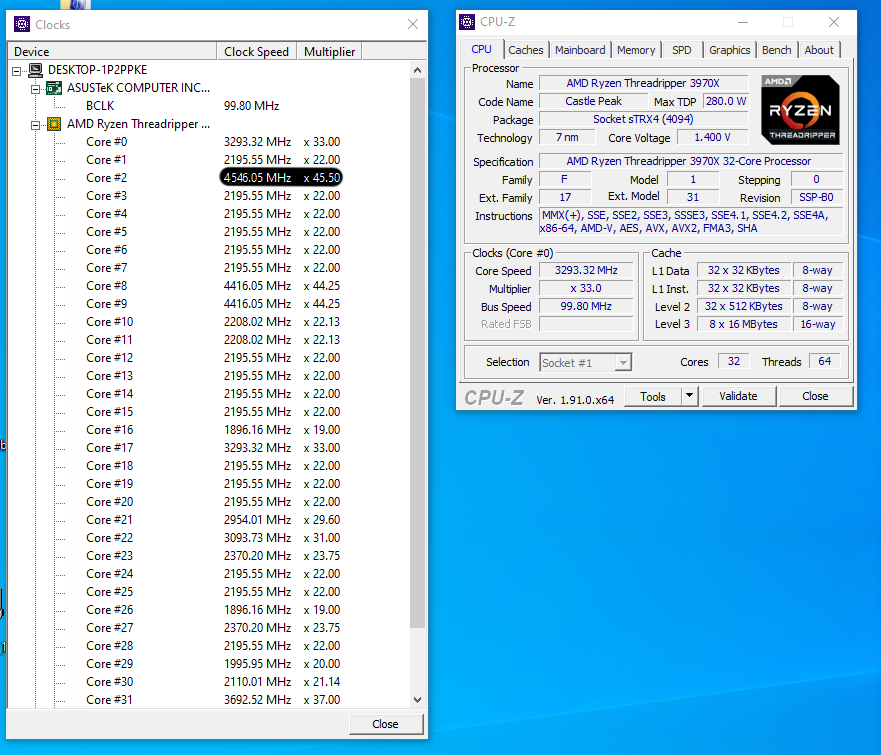
Task: Go to the About tab
Action: click(819, 50)
